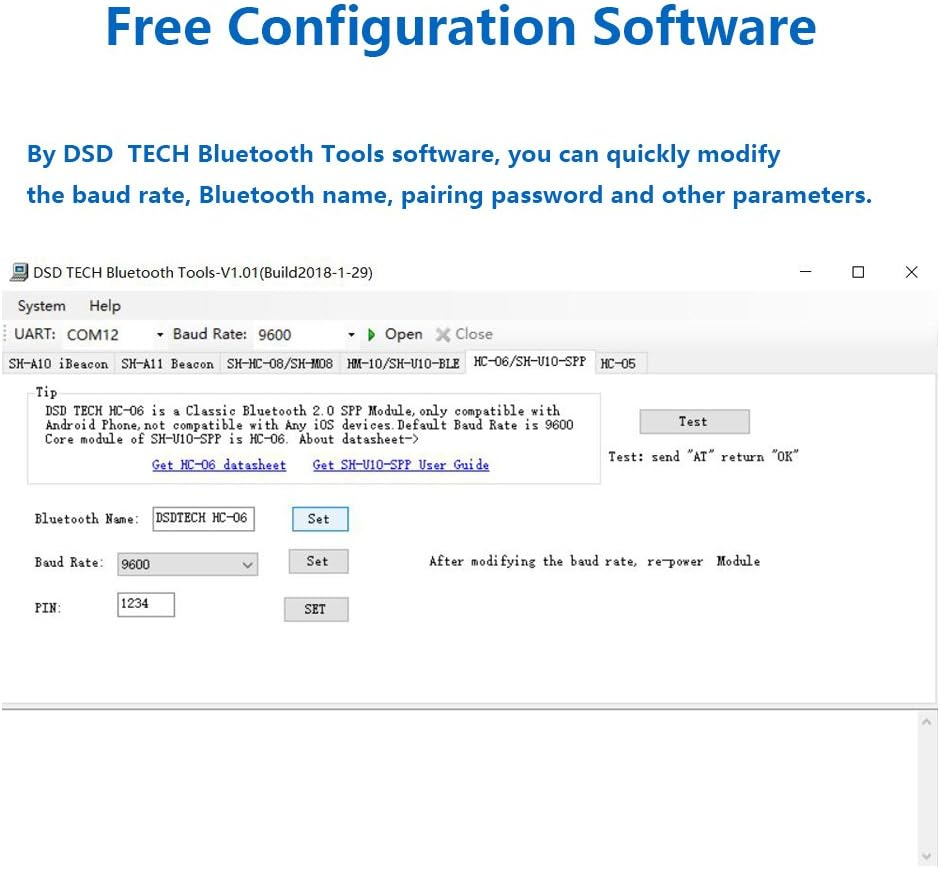
Task: Open the System menu
Action: (41, 306)
